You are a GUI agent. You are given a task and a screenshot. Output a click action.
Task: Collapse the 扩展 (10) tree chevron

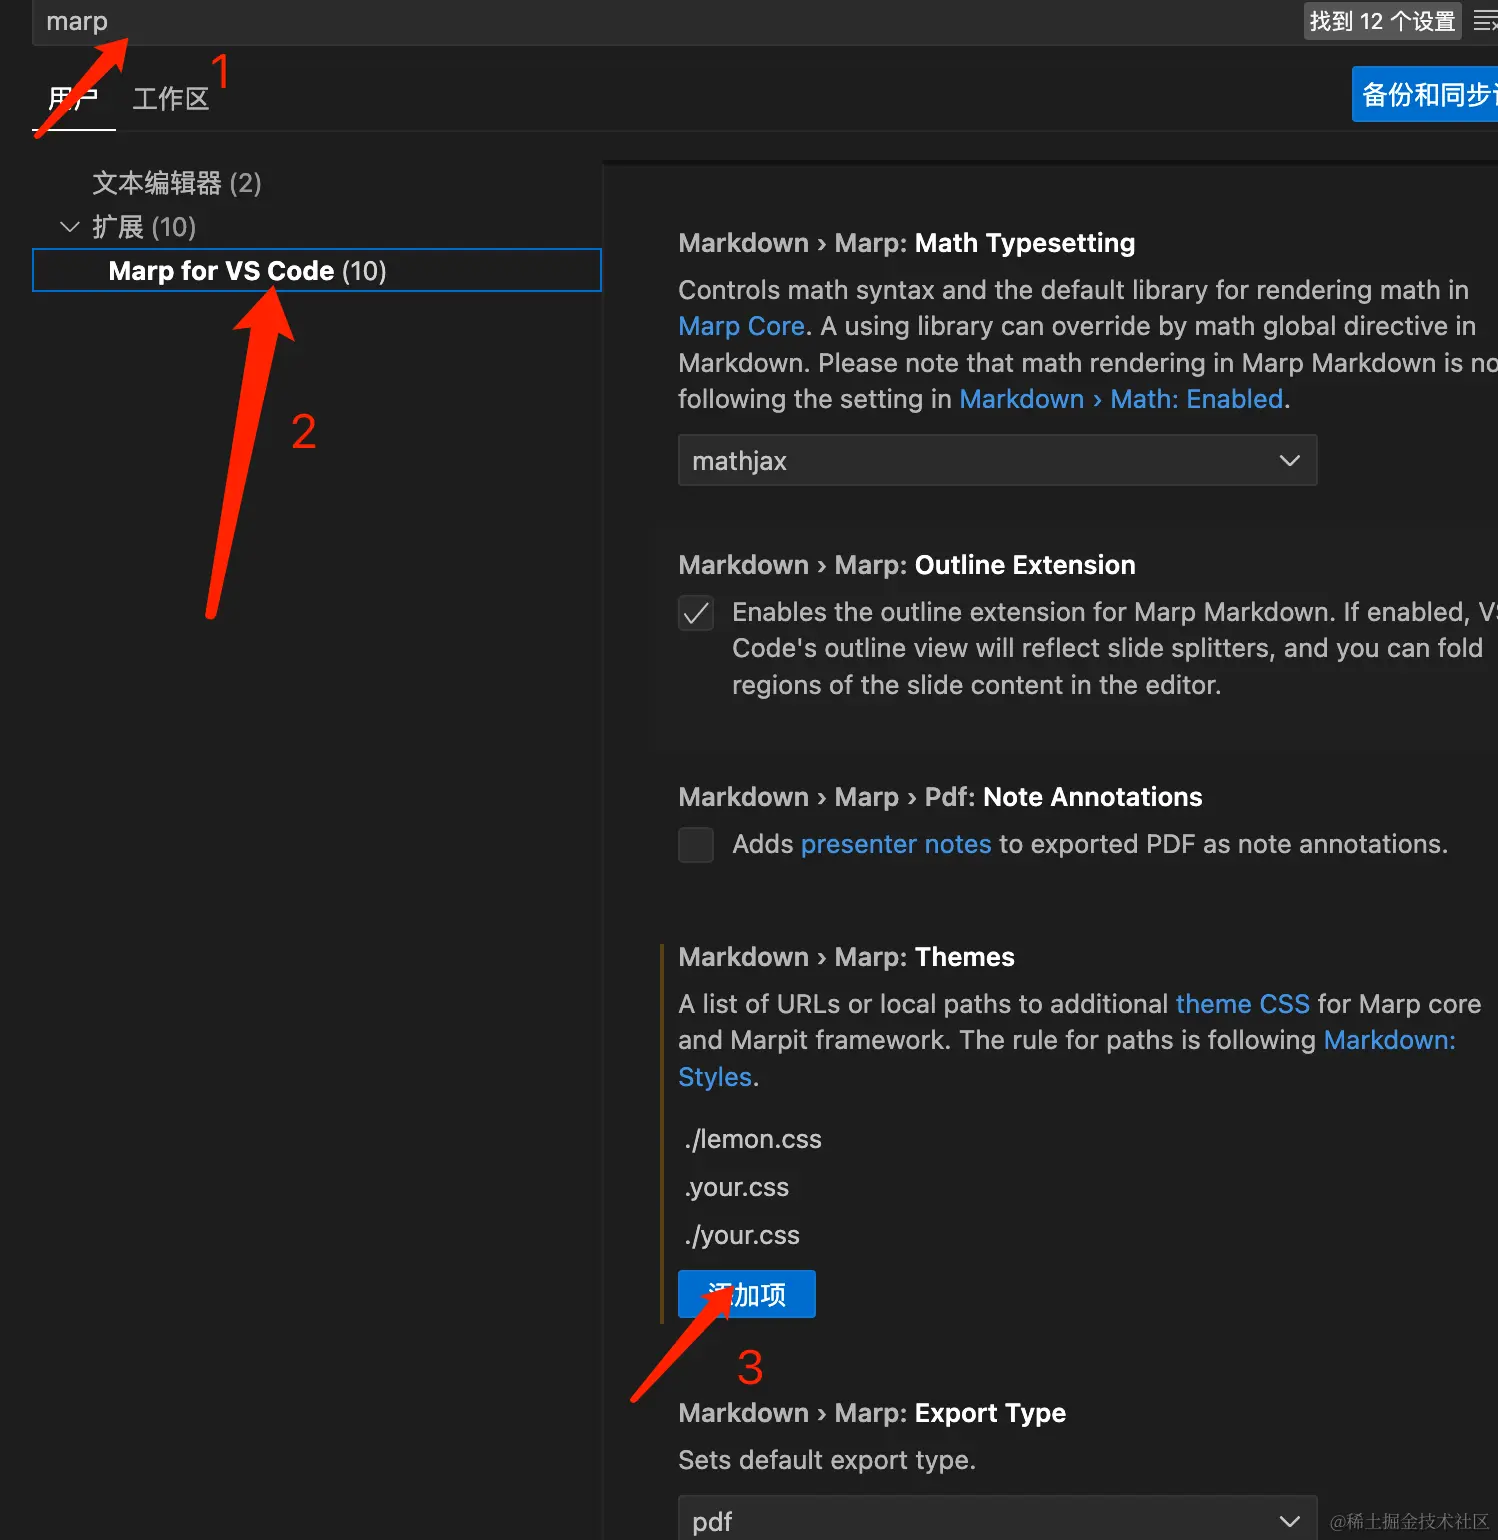tap(69, 227)
